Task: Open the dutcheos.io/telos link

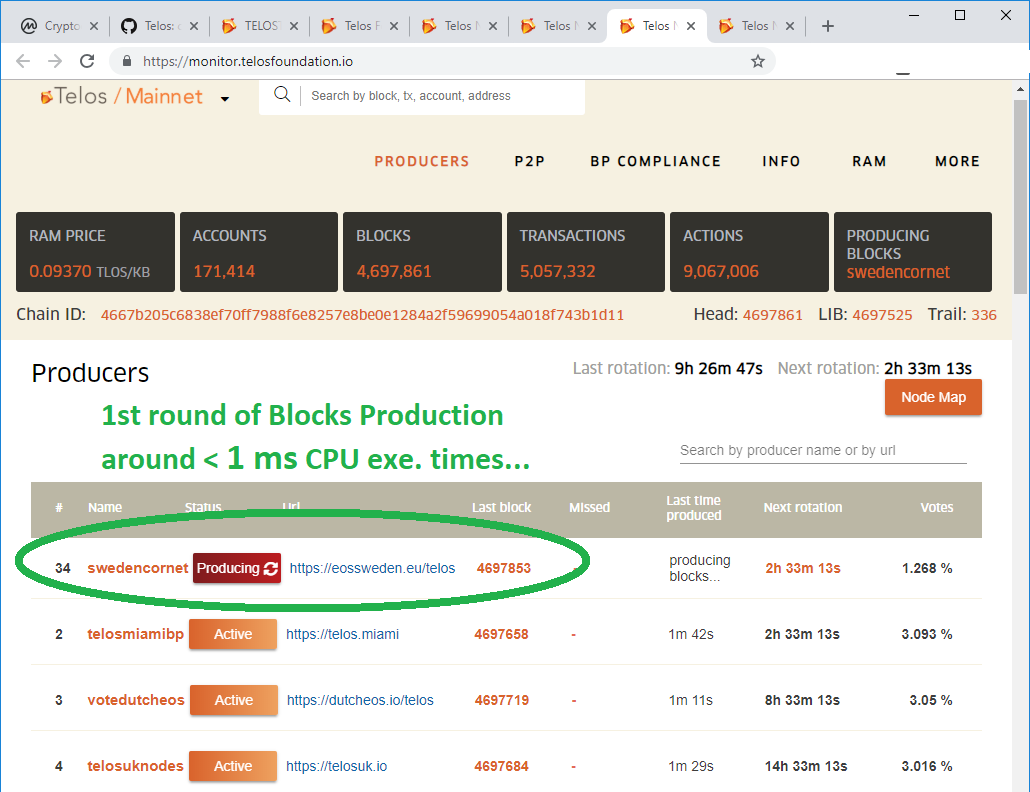Action: click(x=360, y=700)
